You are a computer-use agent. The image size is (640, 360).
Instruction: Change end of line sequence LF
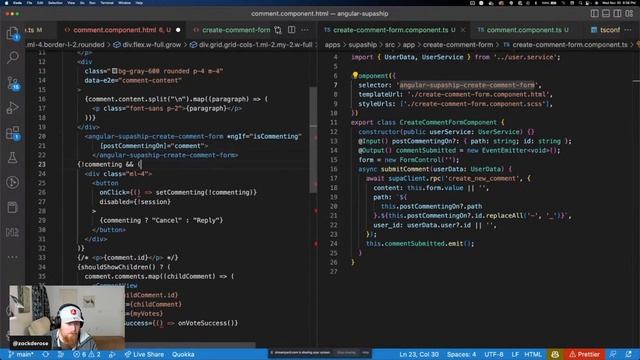515,354
